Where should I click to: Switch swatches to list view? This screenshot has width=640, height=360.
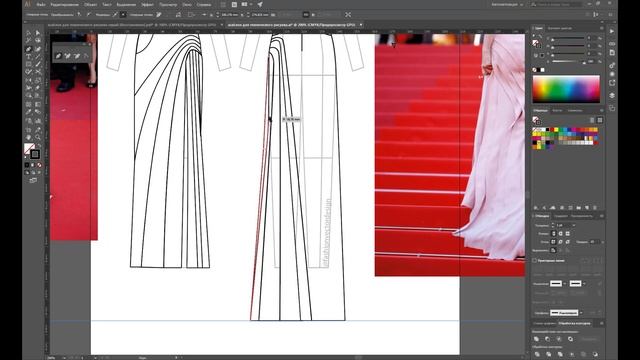click(592, 120)
